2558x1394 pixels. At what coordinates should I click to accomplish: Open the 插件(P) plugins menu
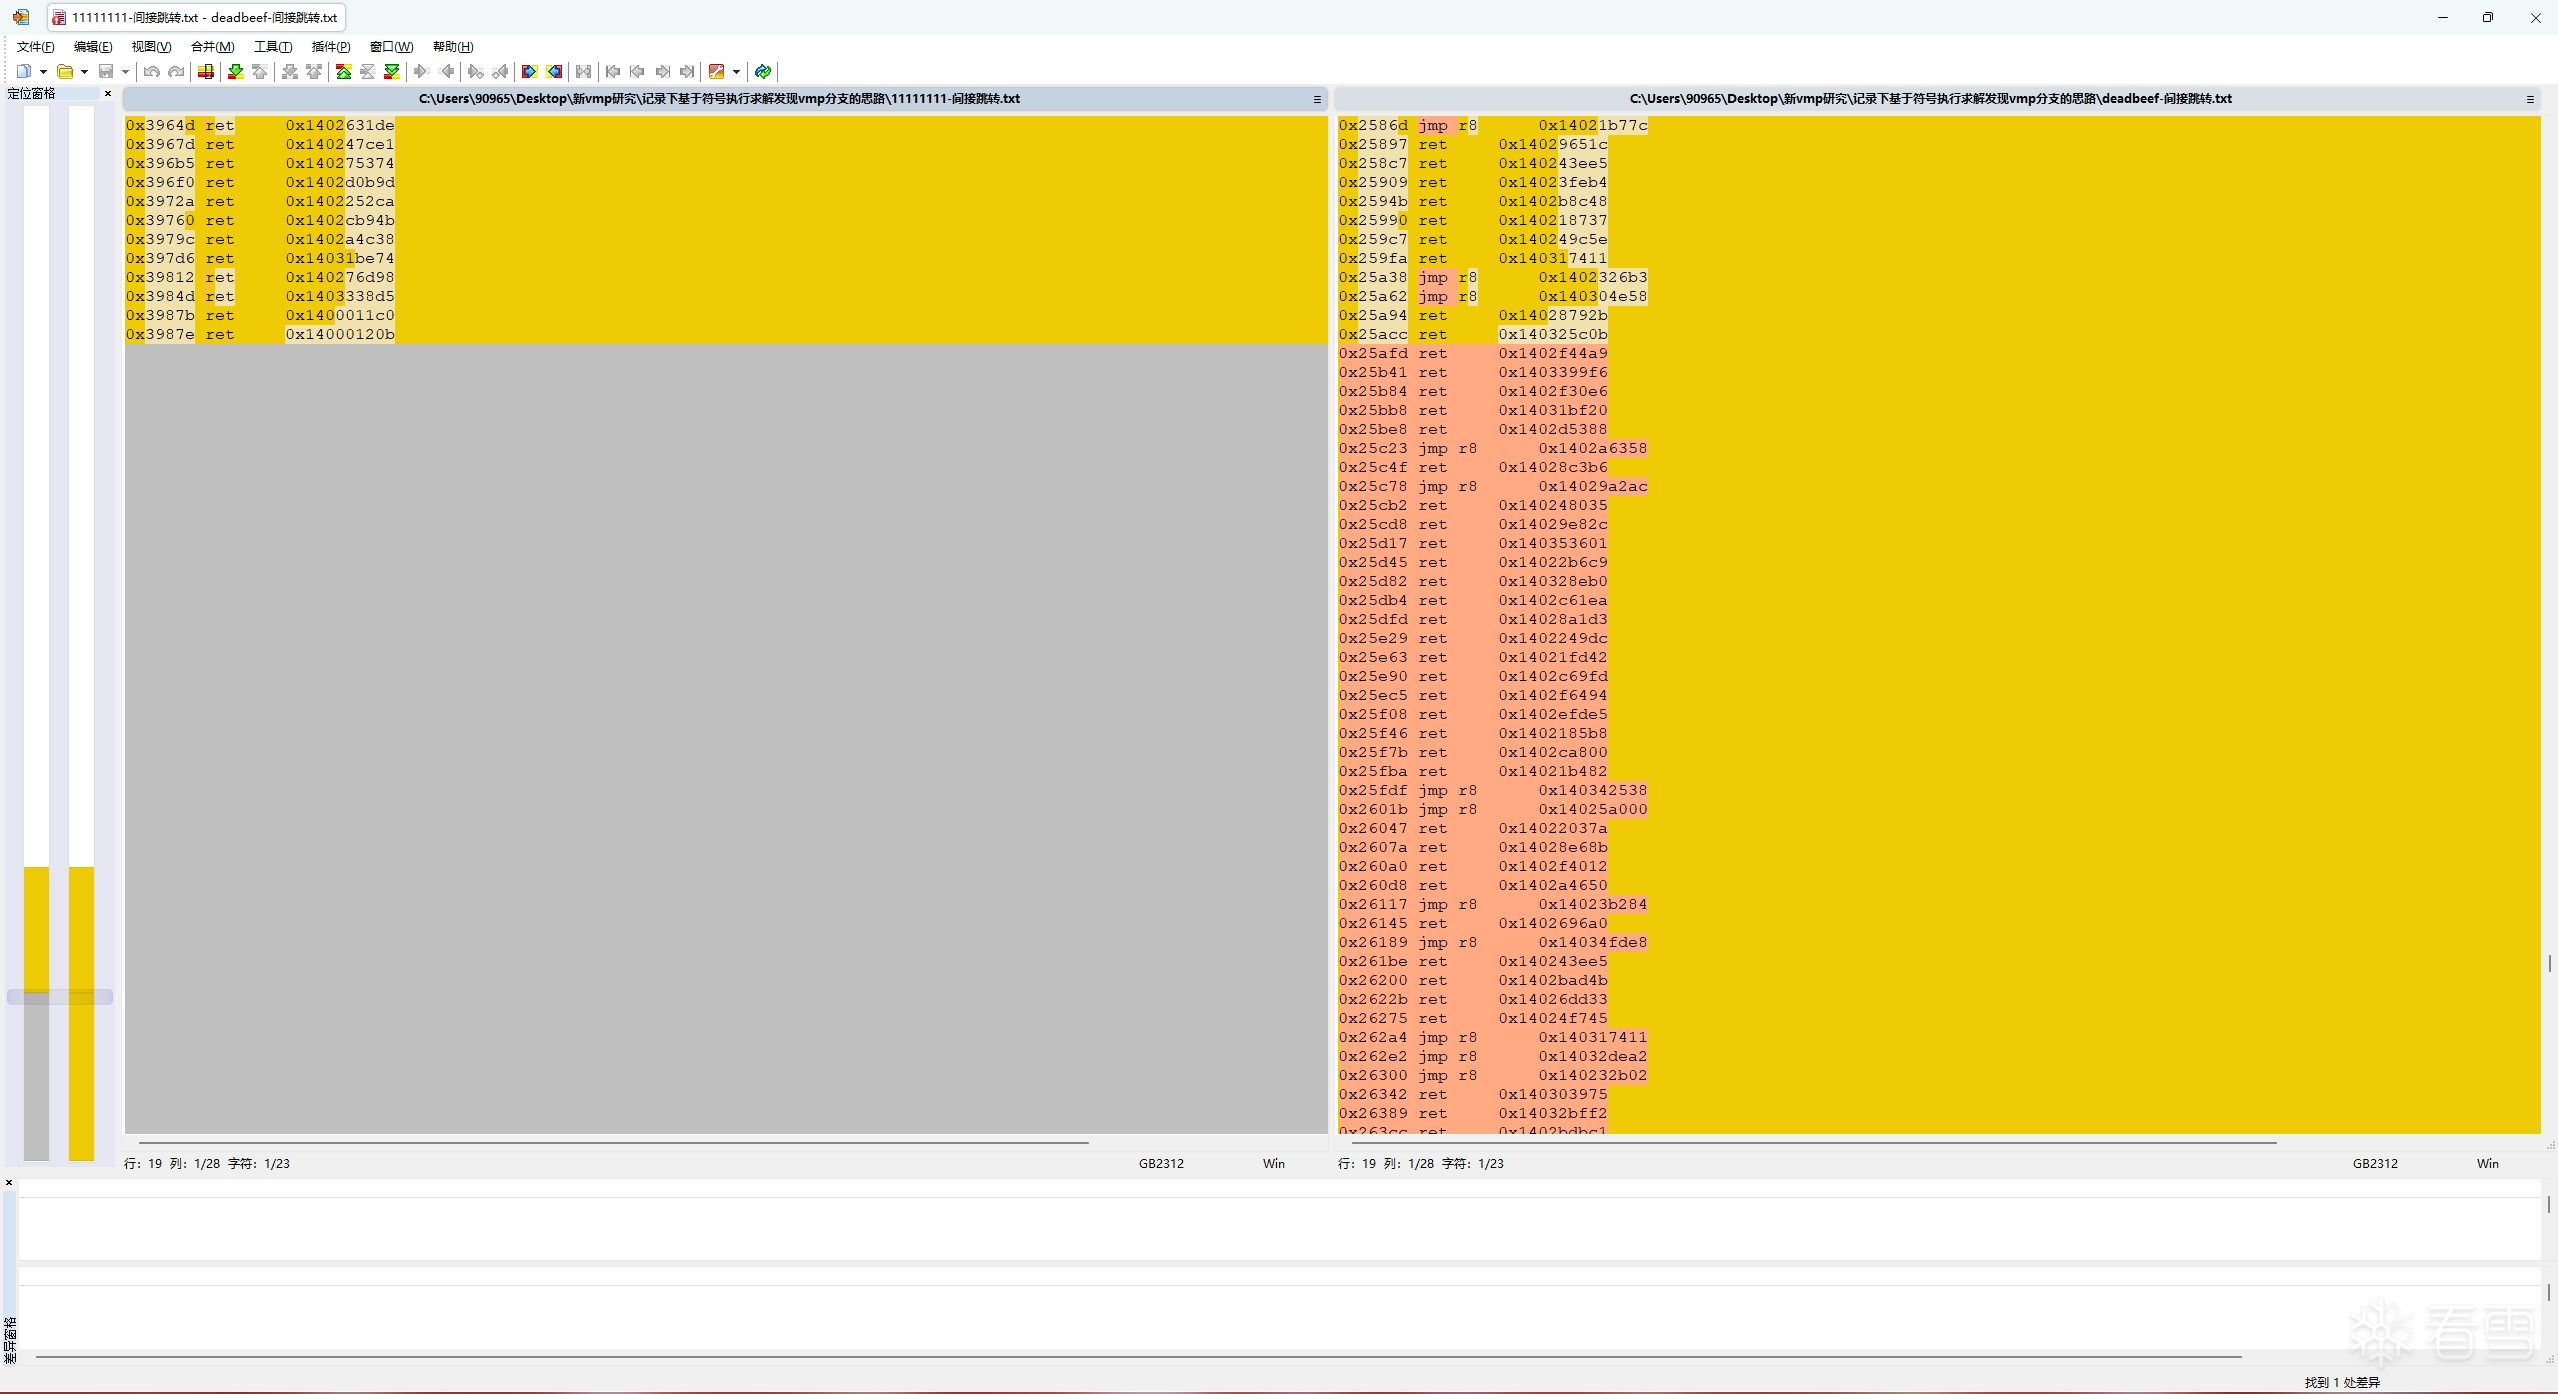click(330, 47)
